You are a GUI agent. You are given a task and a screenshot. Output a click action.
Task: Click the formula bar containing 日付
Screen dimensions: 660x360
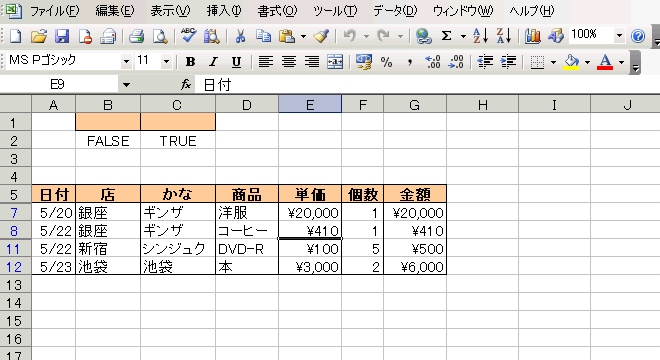pyautogui.click(x=427, y=85)
